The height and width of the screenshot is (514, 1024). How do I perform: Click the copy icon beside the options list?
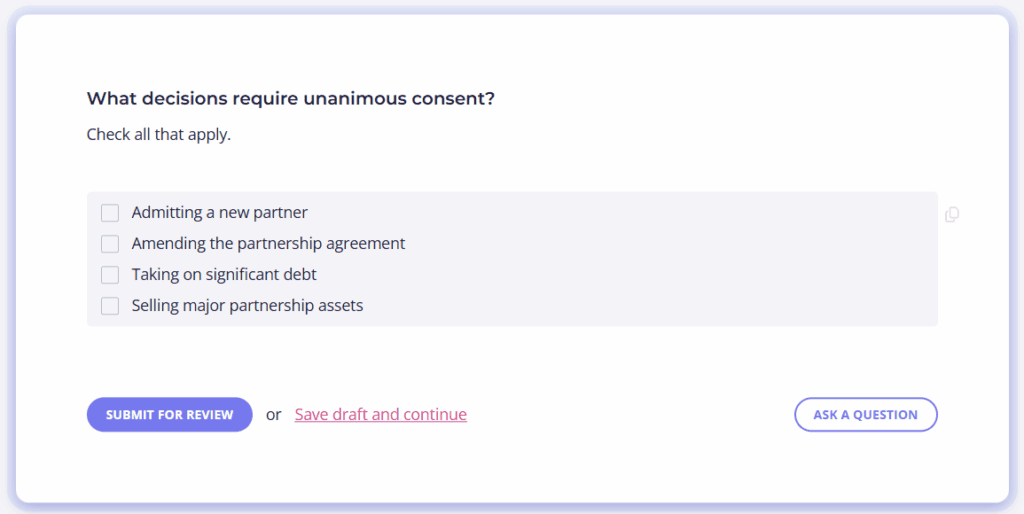point(952,214)
